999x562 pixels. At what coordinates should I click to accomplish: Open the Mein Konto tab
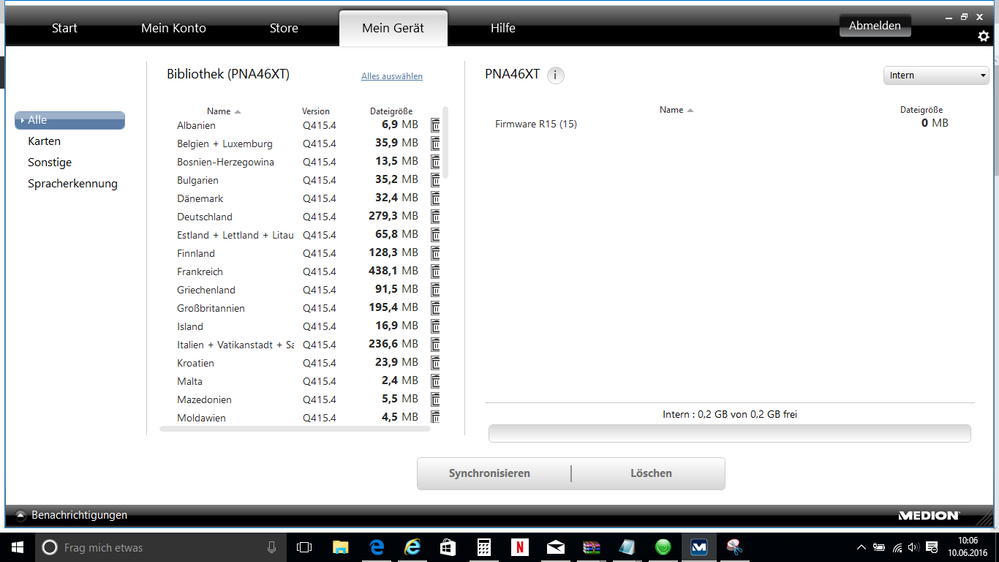(173, 28)
